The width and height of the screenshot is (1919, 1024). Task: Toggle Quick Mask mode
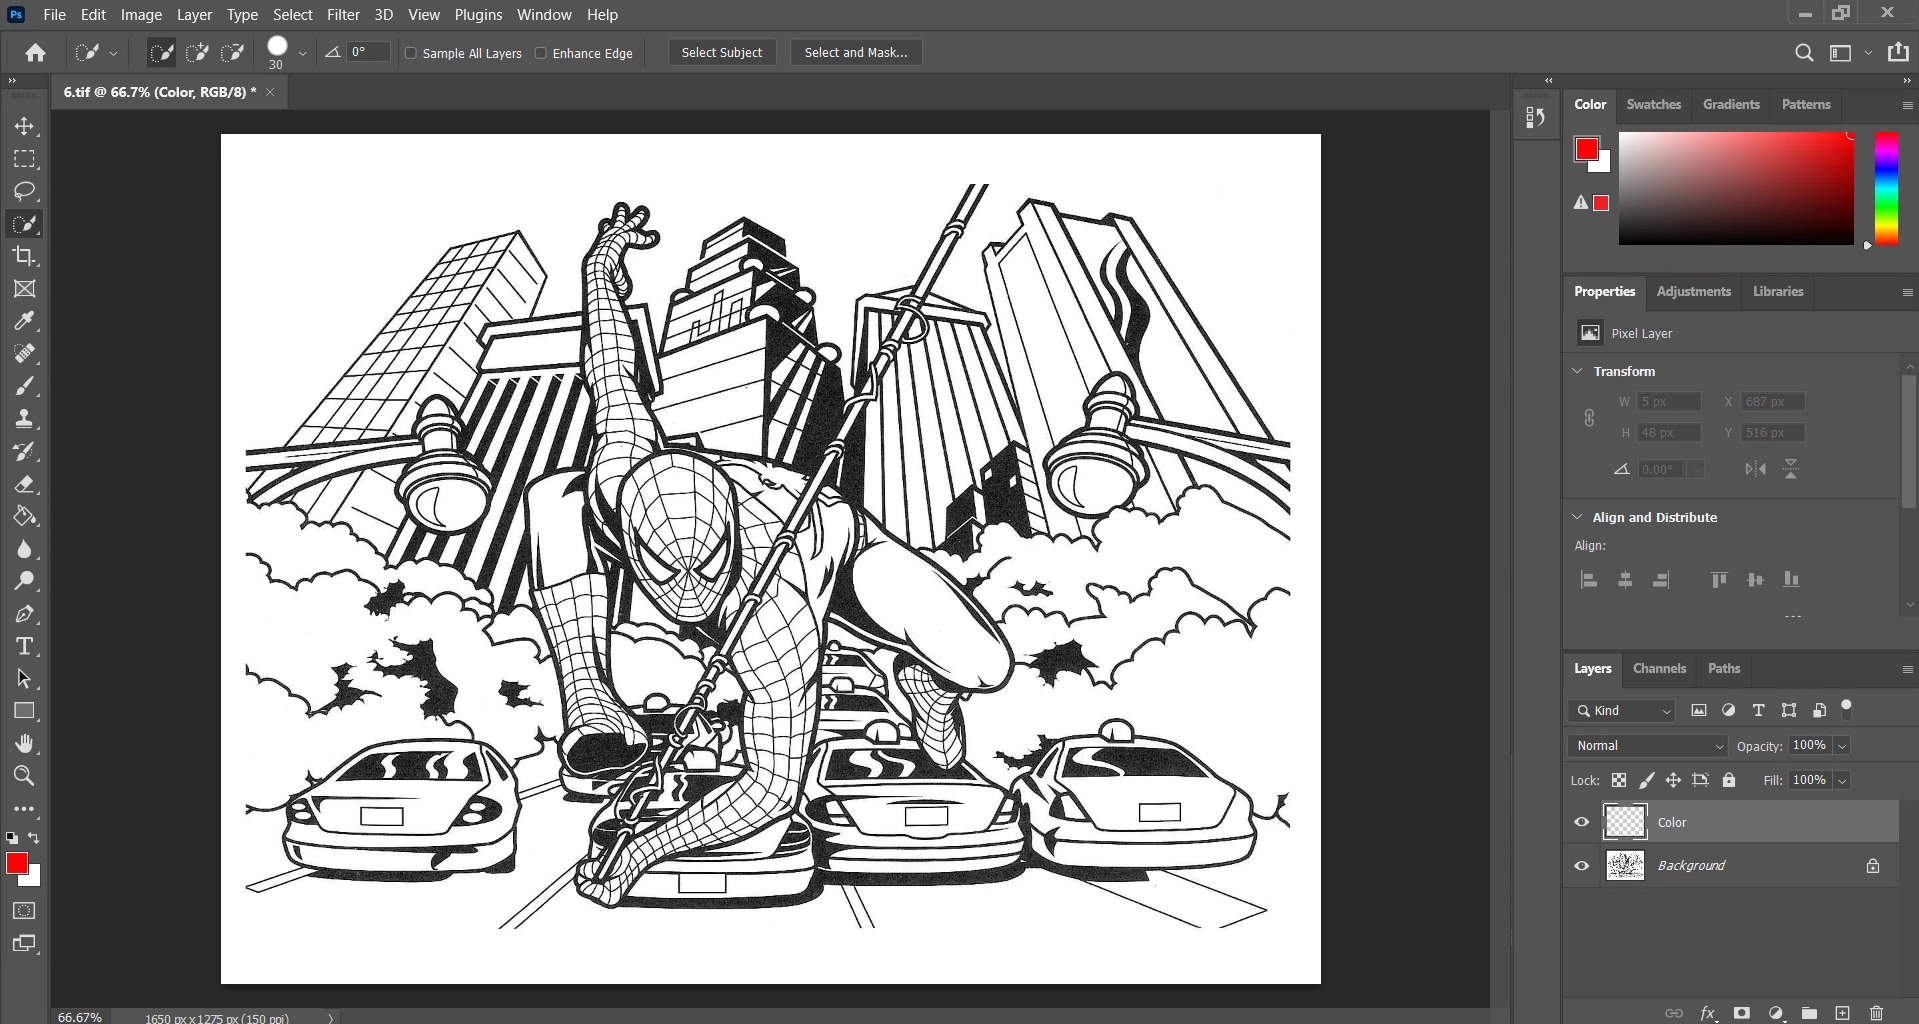pyautogui.click(x=24, y=911)
